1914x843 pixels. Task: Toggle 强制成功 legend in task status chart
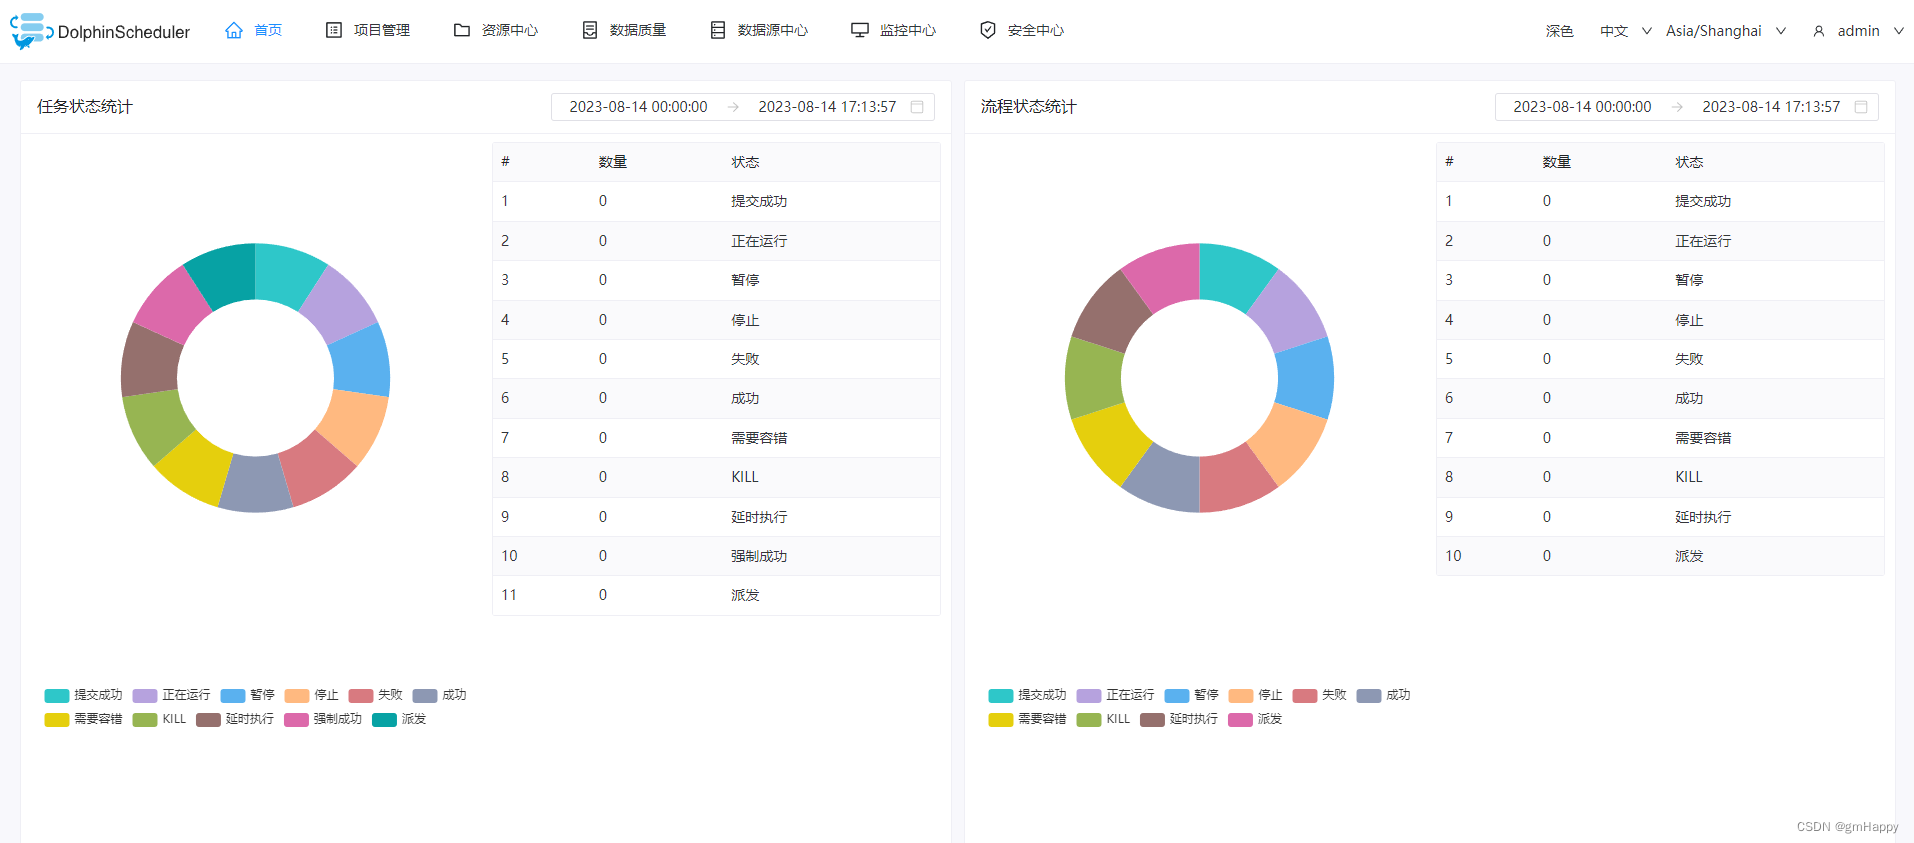(323, 719)
